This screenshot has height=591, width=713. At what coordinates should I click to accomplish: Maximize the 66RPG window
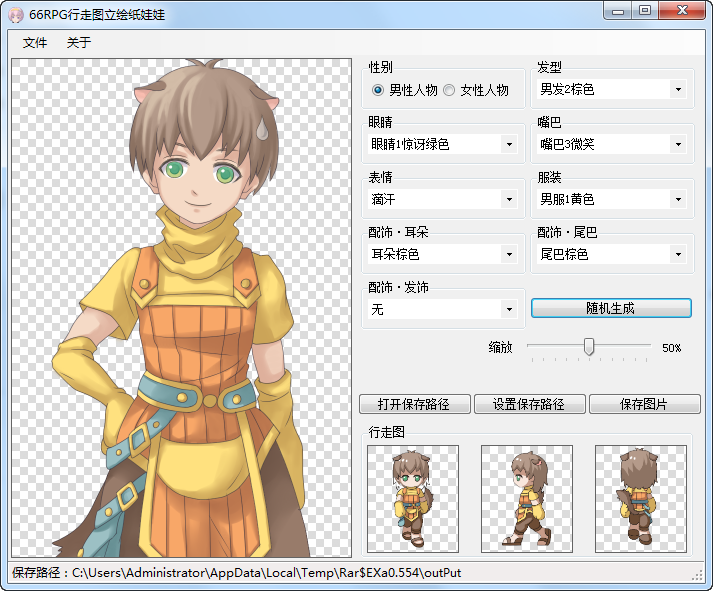(x=645, y=11)
